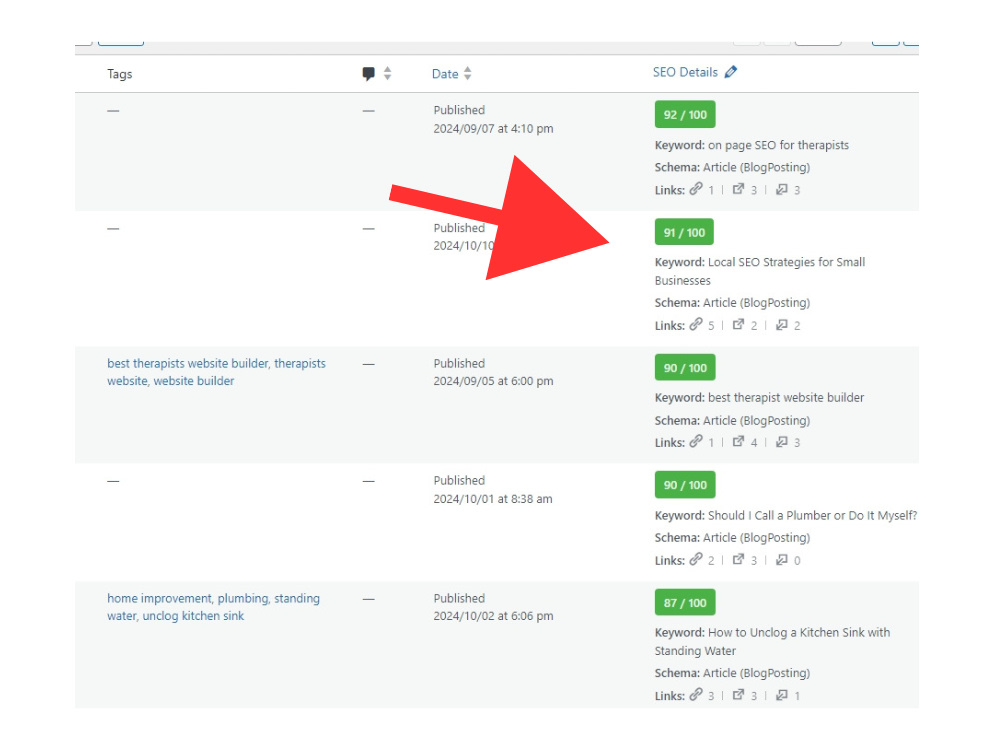Screen dimensions: 1000x750
Task: Click incoming links icon in 'Local SEO Strategies' row
Action: [781, 324]
